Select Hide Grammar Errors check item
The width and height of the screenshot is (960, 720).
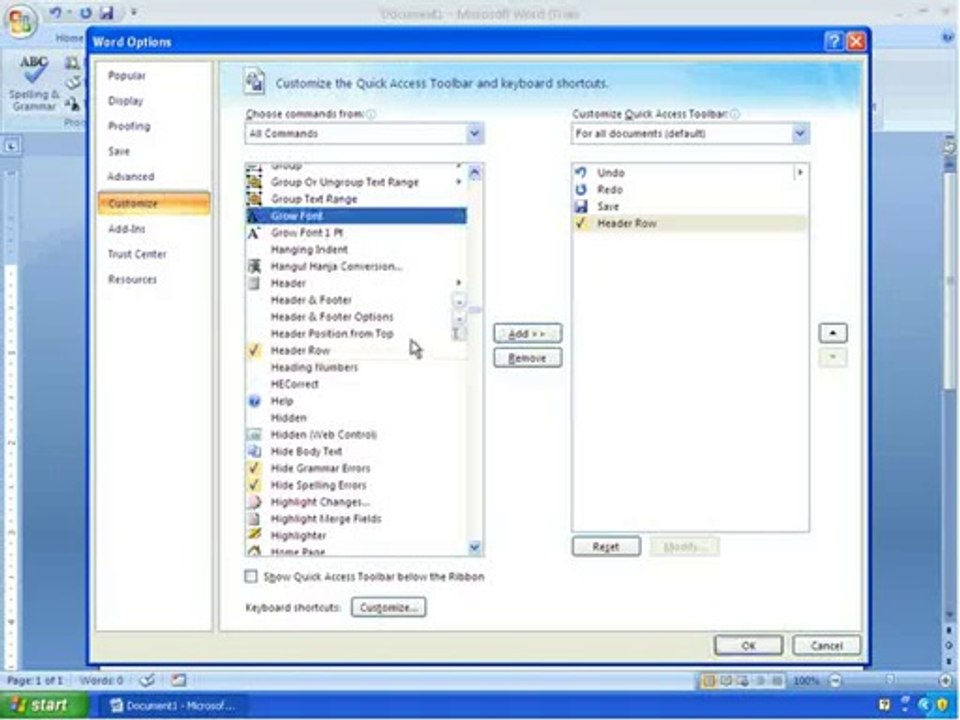356,468
